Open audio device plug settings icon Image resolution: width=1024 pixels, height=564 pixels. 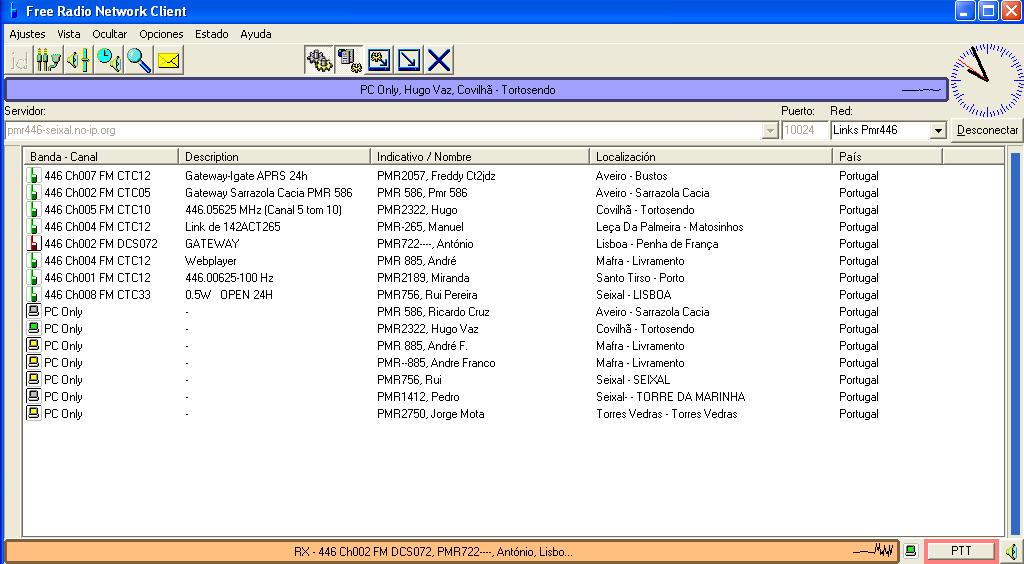(48, 61)
